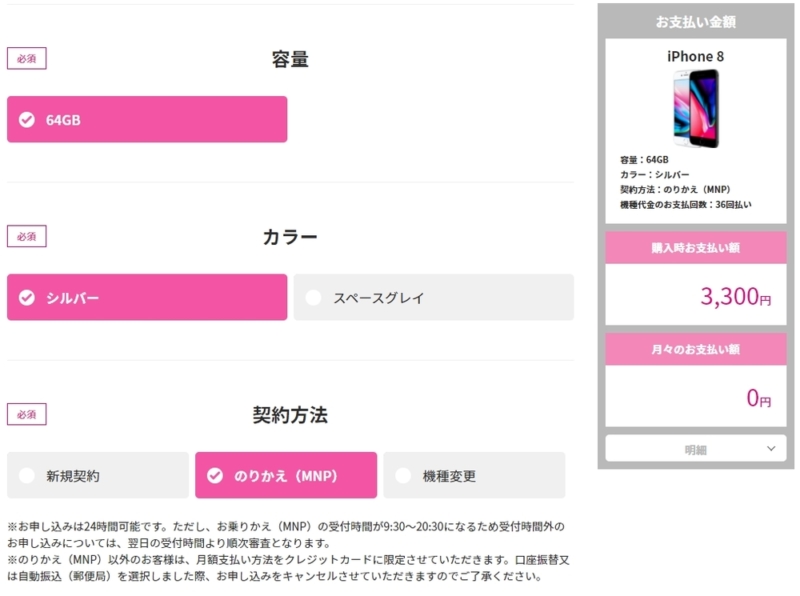The height and width of the screenshot is (596, 800).
Task: Click the checkmark icon on のりかえ（MNP）
Action: pyautogui.click(x=215, y=476)
